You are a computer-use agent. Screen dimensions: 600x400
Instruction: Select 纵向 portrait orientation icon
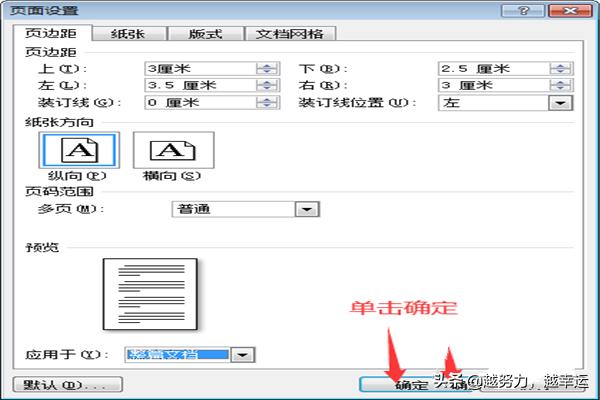[x=79, y=150]
